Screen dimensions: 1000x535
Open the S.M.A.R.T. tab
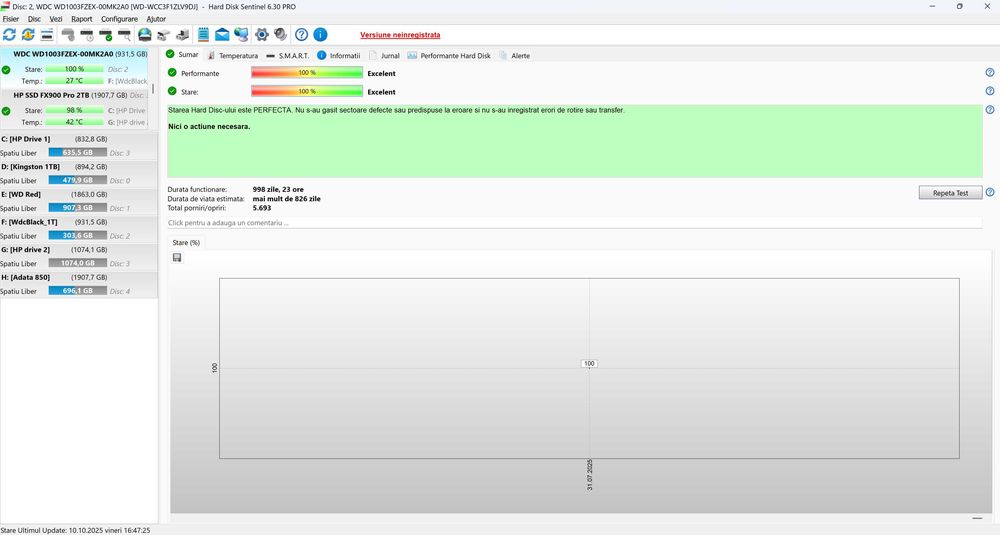tap(288, 55)
